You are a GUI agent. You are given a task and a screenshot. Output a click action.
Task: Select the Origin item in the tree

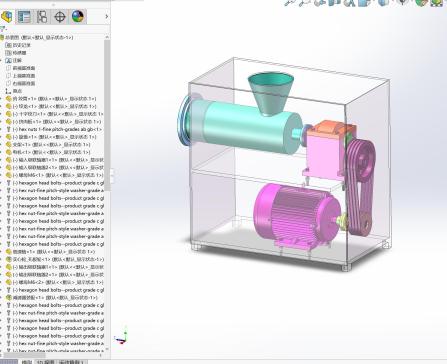click(14, 91)
